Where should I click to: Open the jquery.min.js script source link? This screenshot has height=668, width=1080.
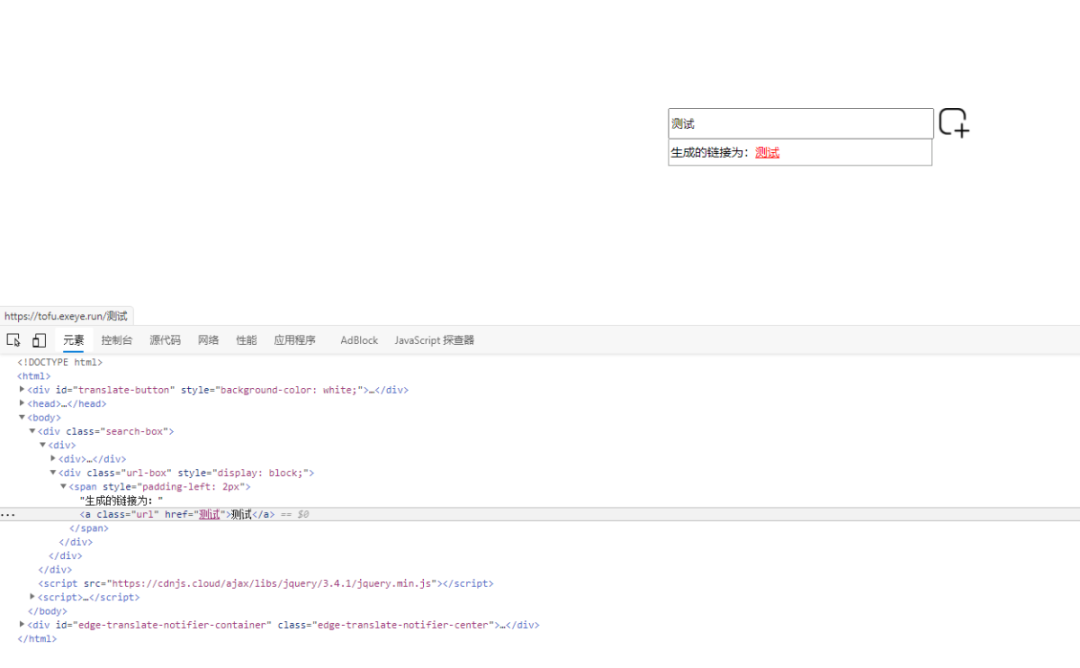point(271,583)
